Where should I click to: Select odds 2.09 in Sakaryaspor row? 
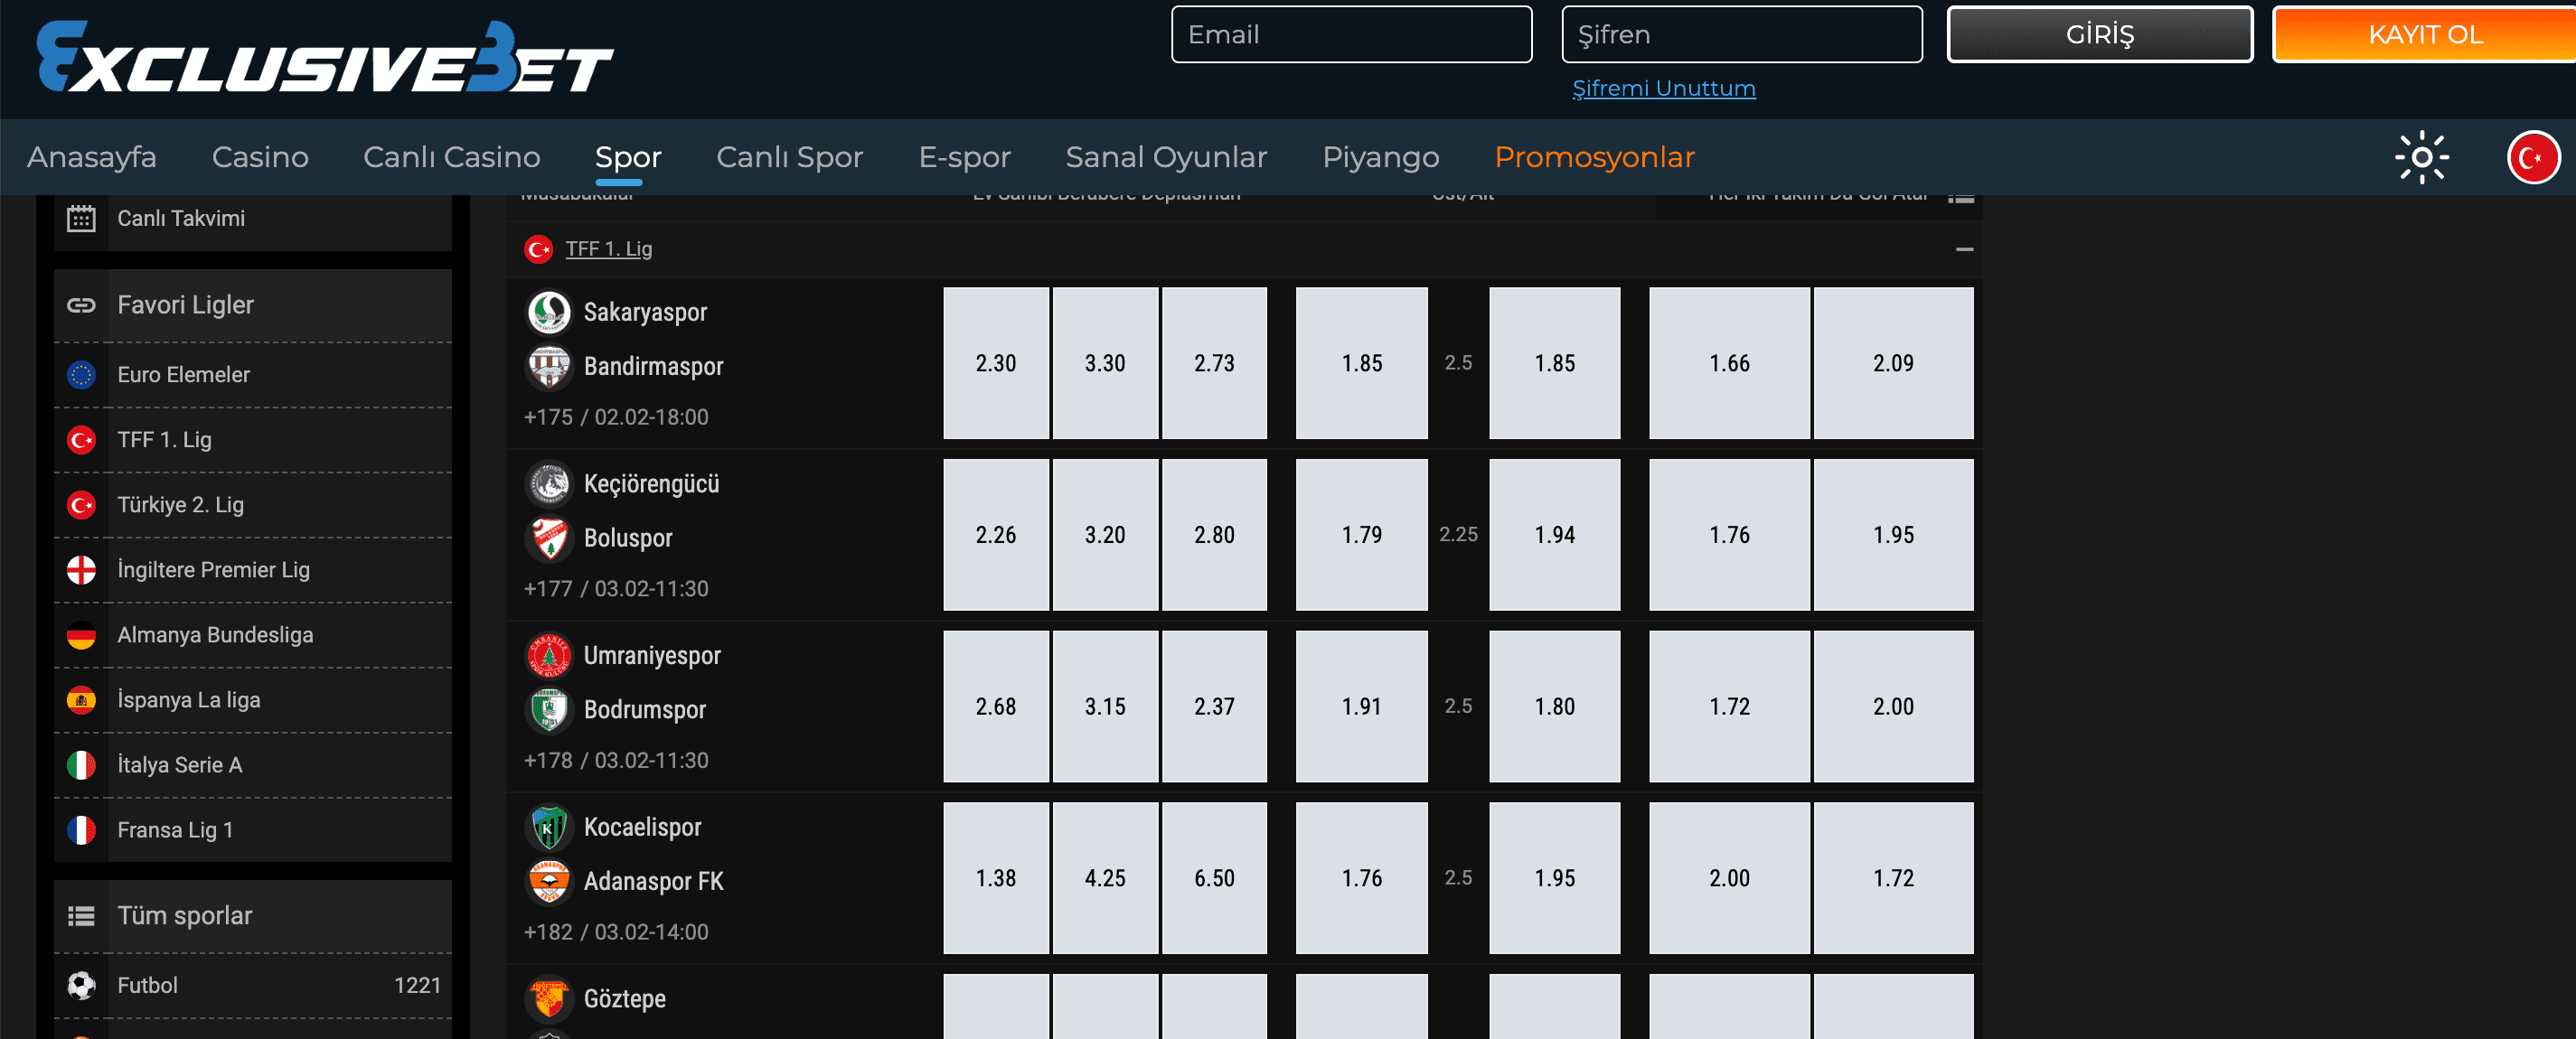(x=1893, y=363)
